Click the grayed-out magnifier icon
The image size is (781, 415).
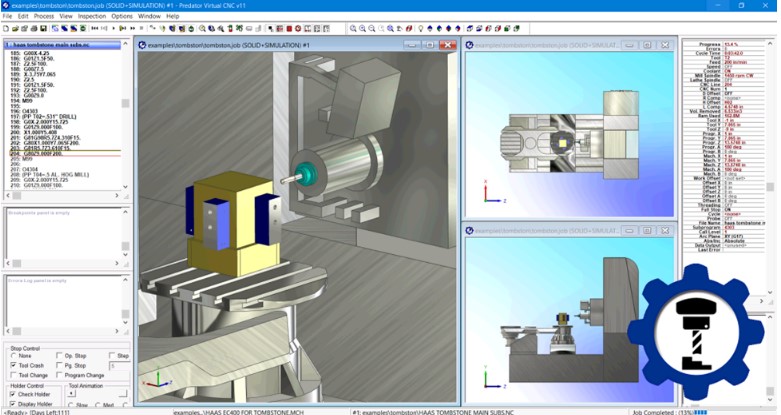381,28
